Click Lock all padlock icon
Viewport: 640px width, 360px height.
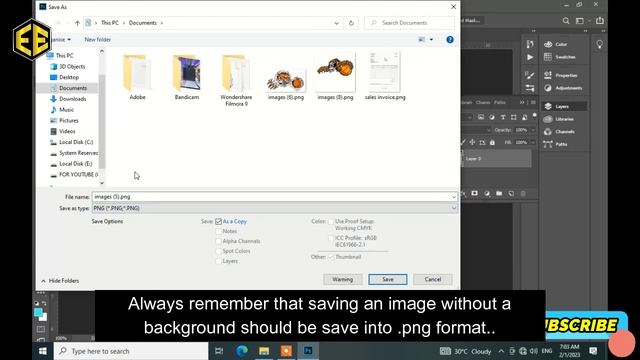click(x=492, y=142)
